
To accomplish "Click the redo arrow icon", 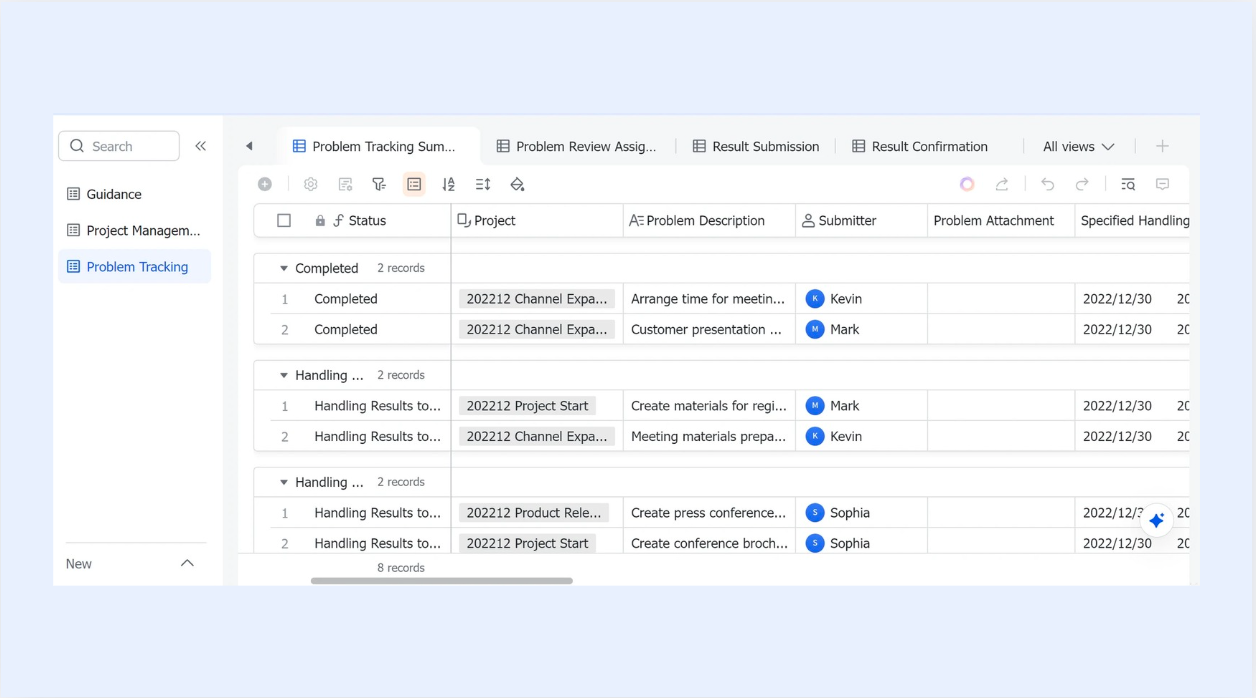I will point(1082,184).
